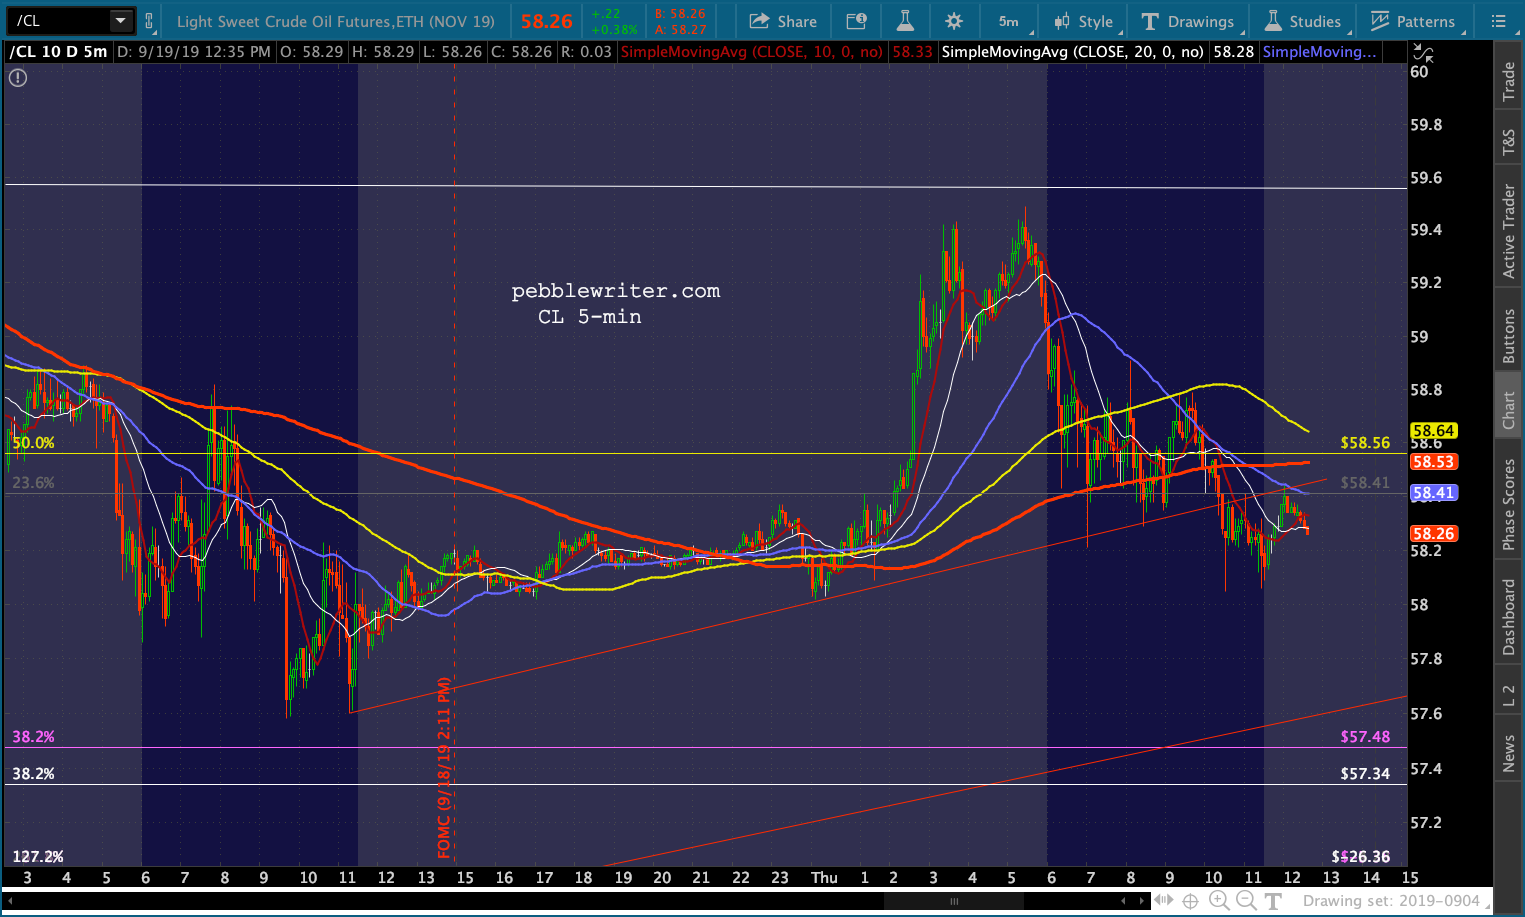The height and width of the screenshot is (917, 1525).
Task: Click the zoom in magnifier icon
Action: tap(1219, 901)
